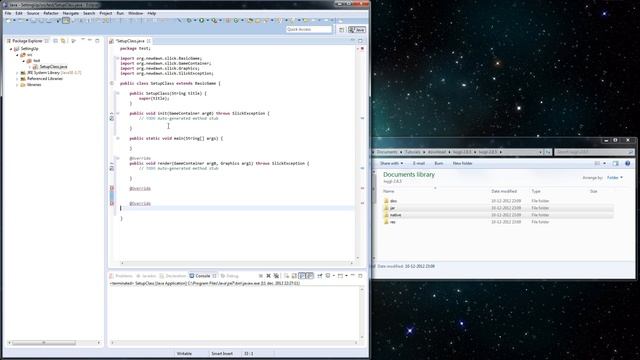Click the New Java Class green icon
640x360 pixels.
click(x=236, y=20)
